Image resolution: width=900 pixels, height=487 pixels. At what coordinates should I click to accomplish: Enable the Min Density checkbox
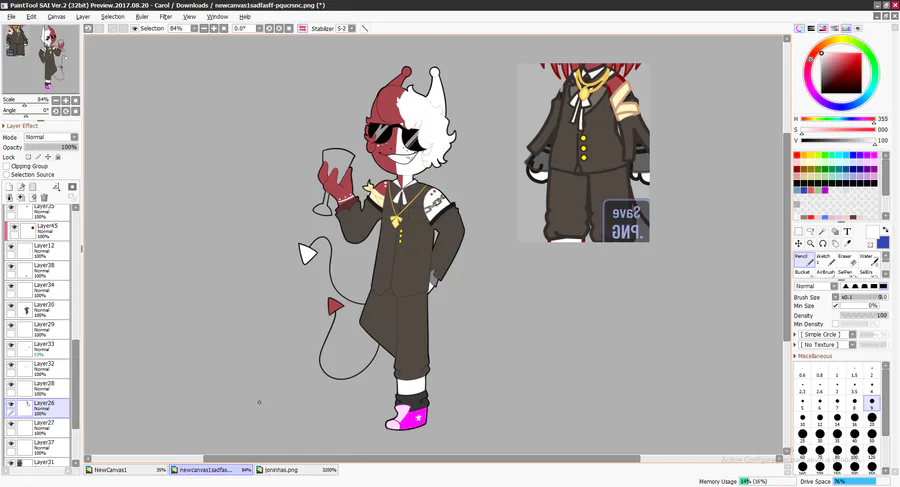[x=835, y=324]
